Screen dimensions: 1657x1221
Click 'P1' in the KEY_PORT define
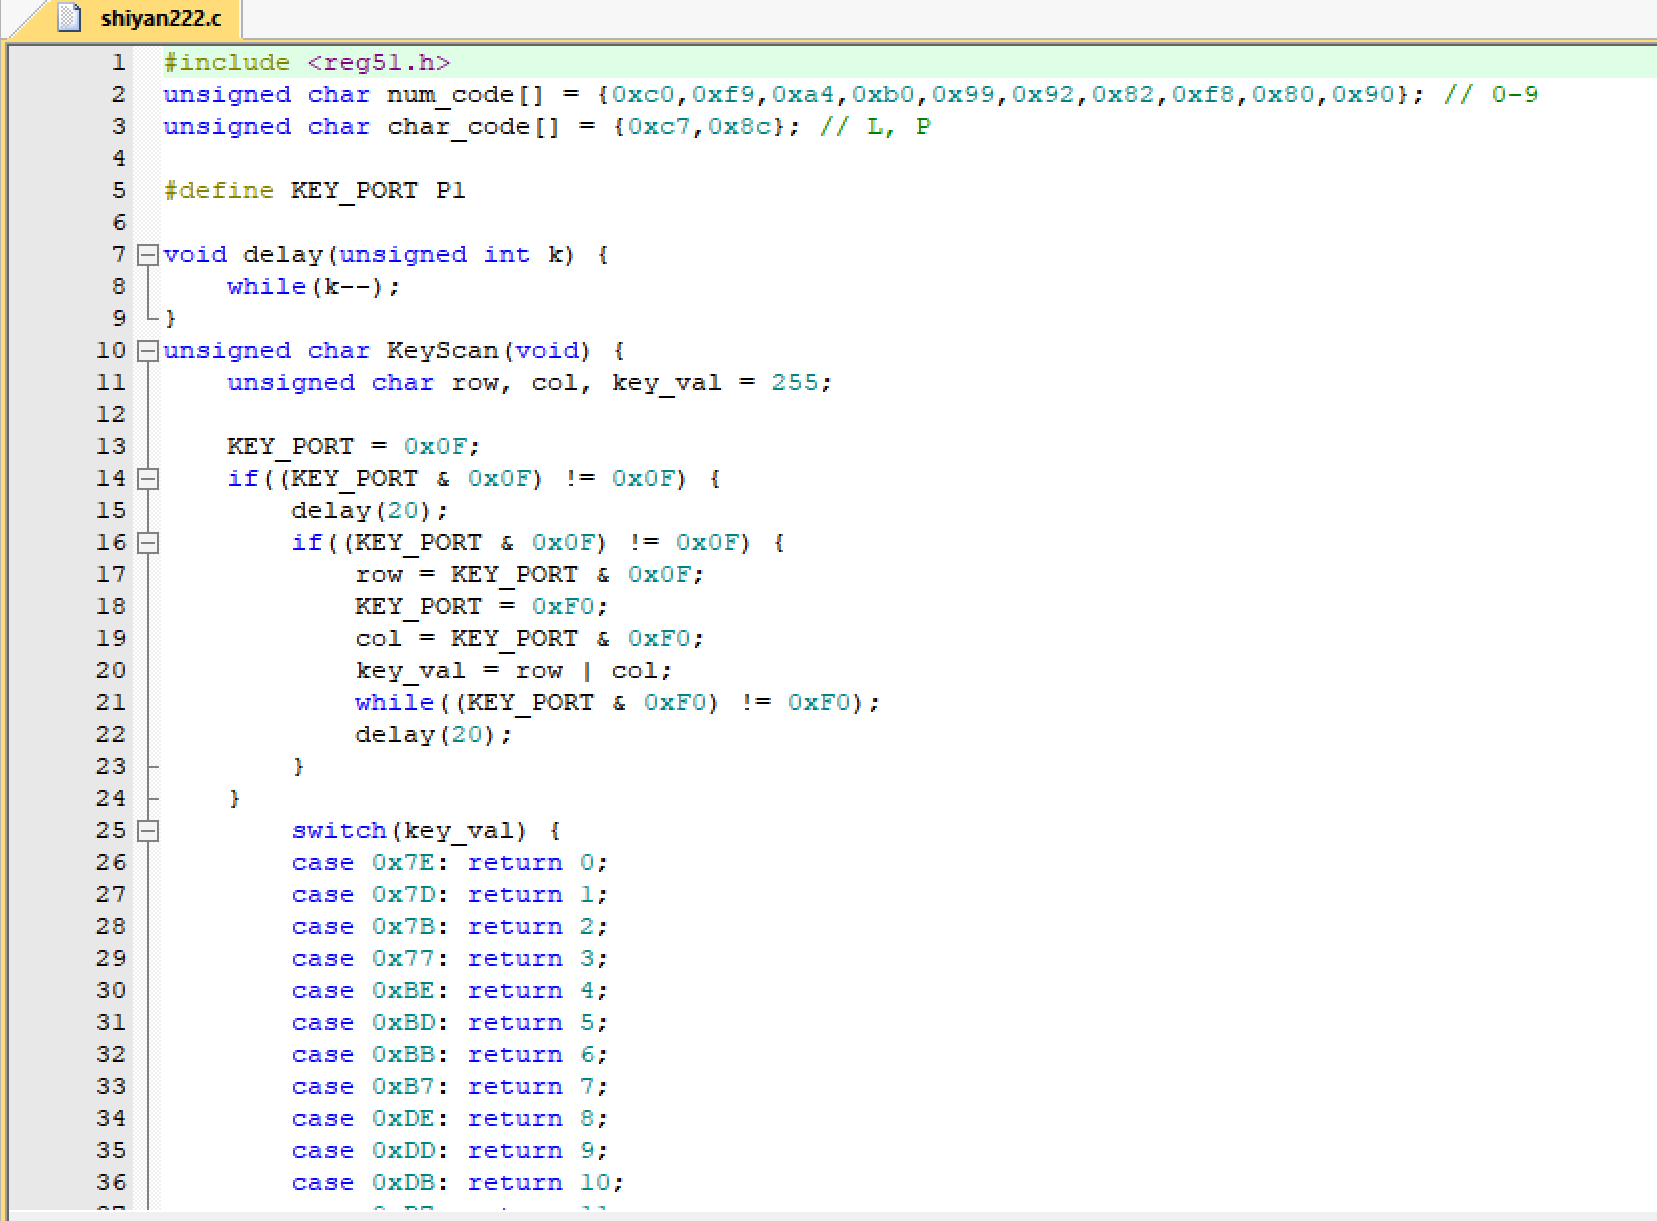tap(451, 190)
